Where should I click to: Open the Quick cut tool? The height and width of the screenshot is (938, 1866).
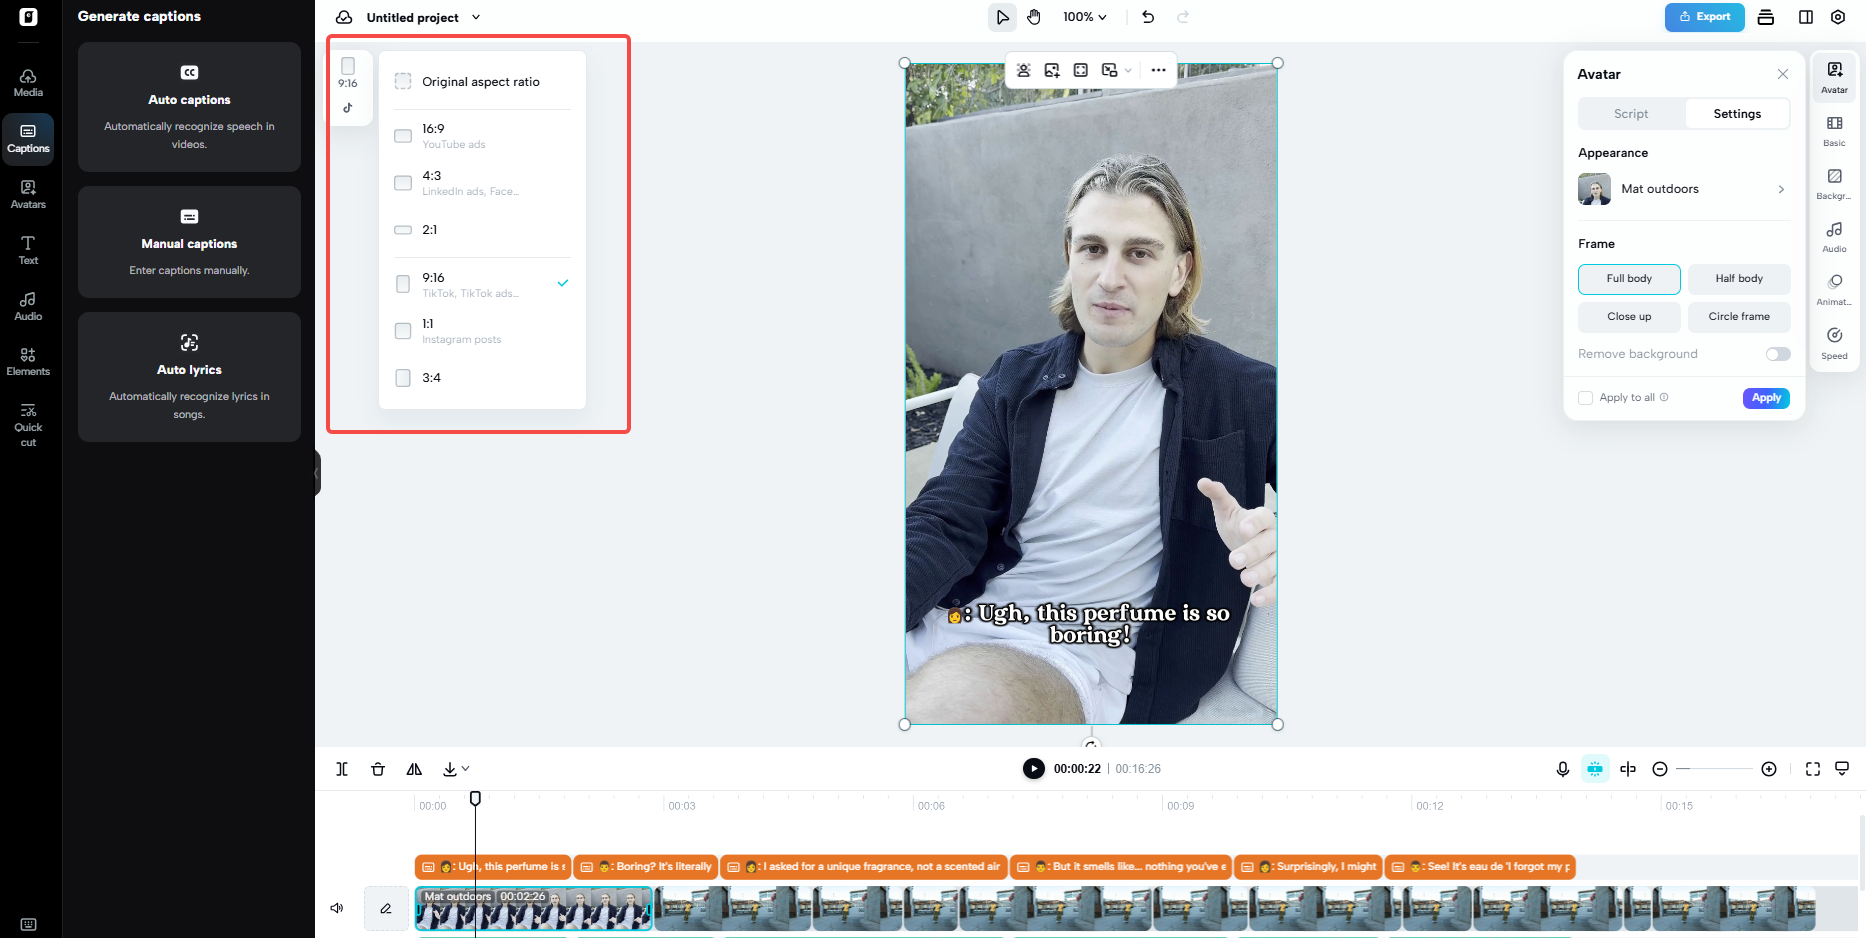[28, 425]
